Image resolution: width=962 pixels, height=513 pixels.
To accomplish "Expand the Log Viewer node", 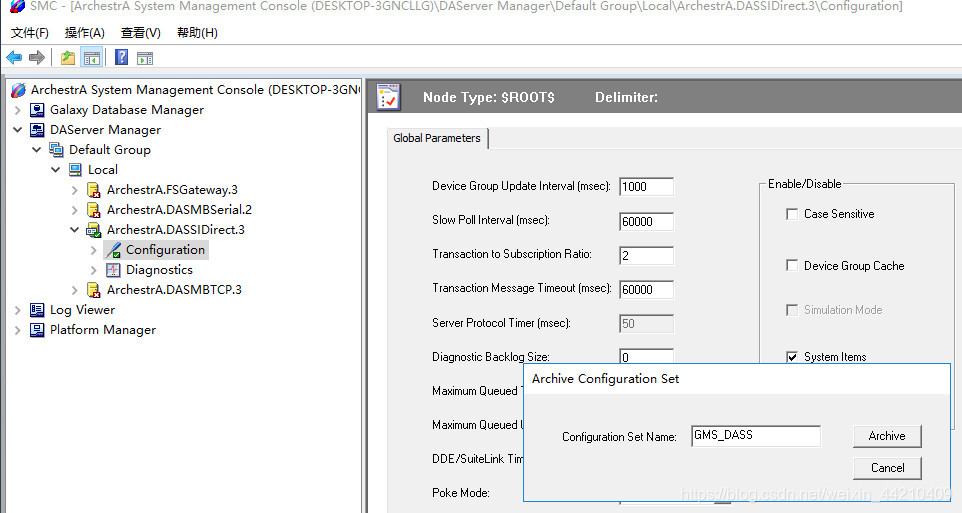I will (18, 310).
